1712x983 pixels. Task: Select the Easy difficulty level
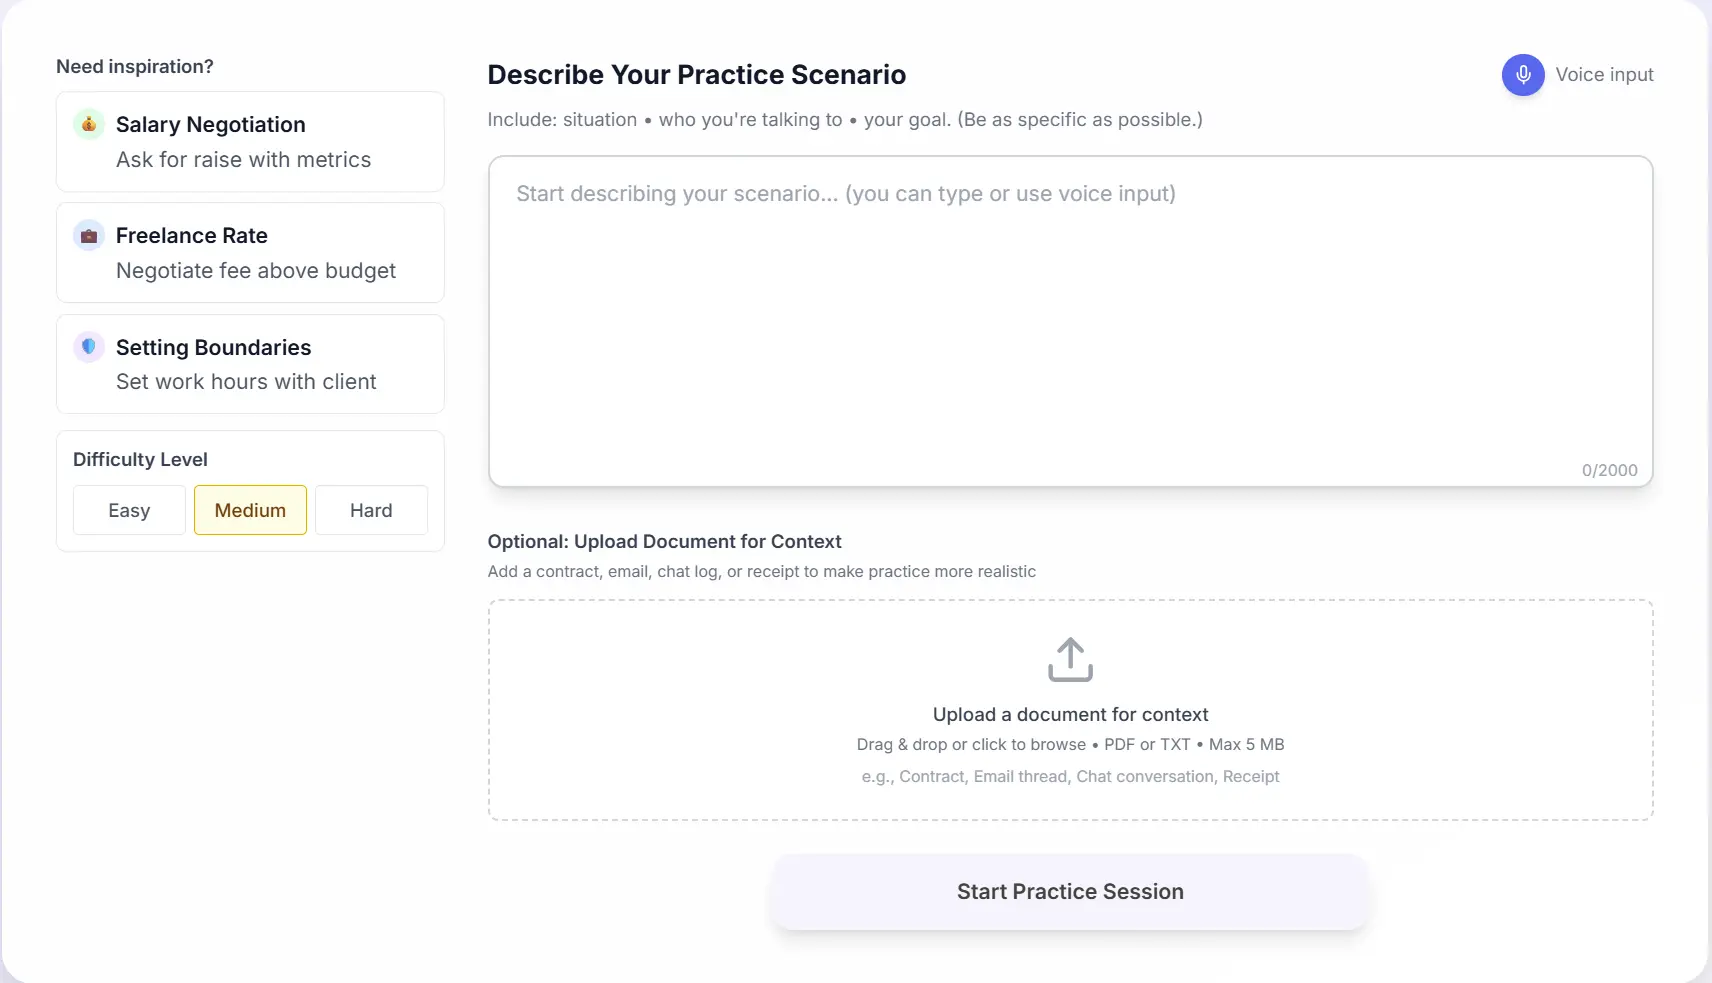point(128,510)
